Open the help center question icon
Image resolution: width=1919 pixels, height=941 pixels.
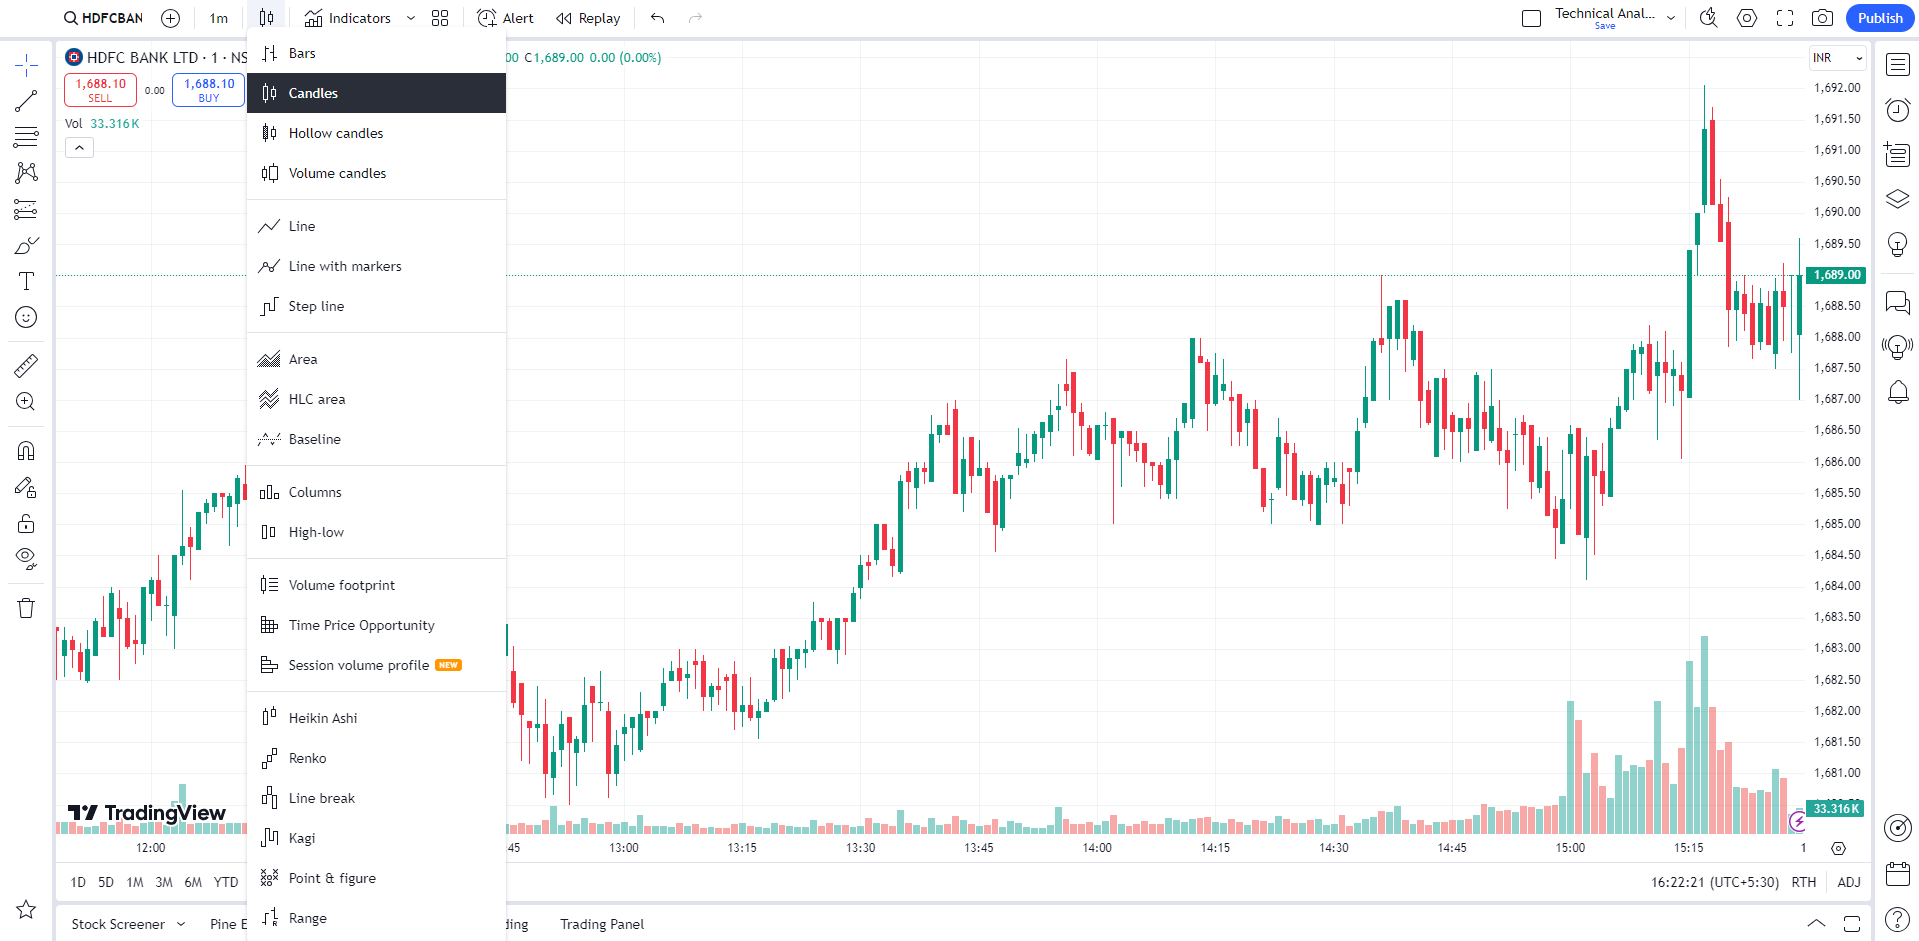point(1897,919)
